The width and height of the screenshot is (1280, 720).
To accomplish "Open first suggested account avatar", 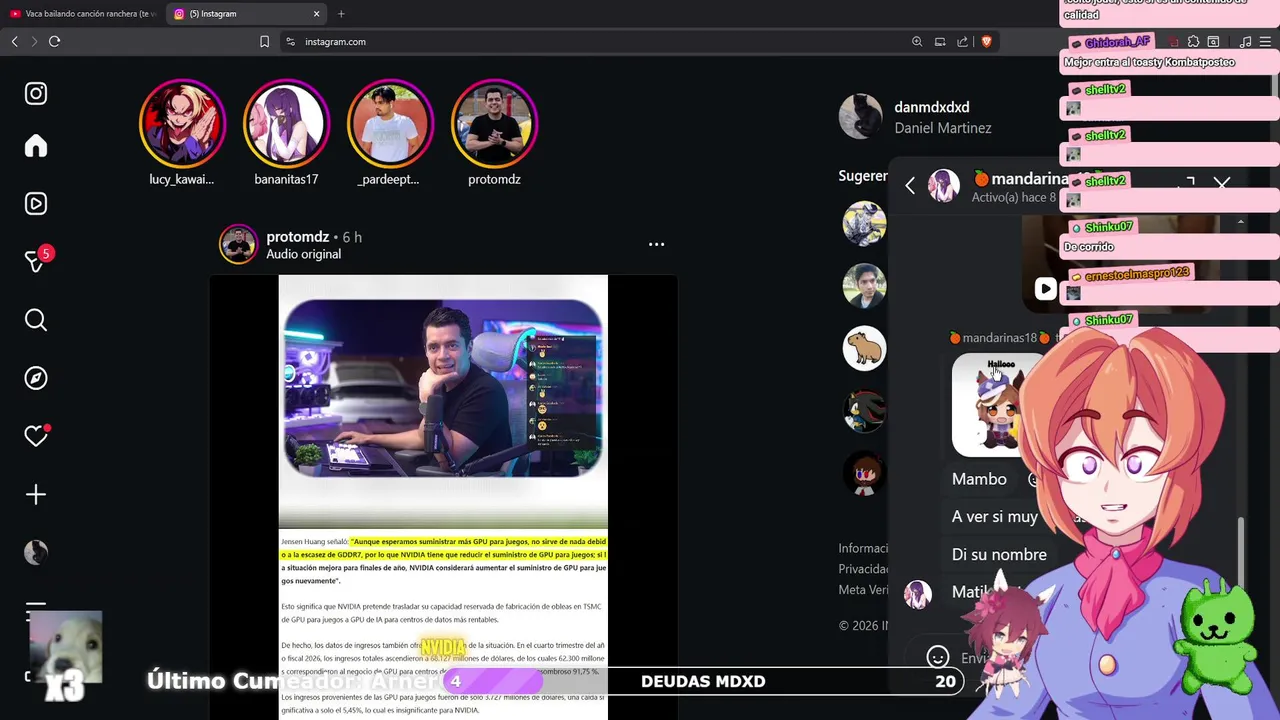I will pos(864,223).
